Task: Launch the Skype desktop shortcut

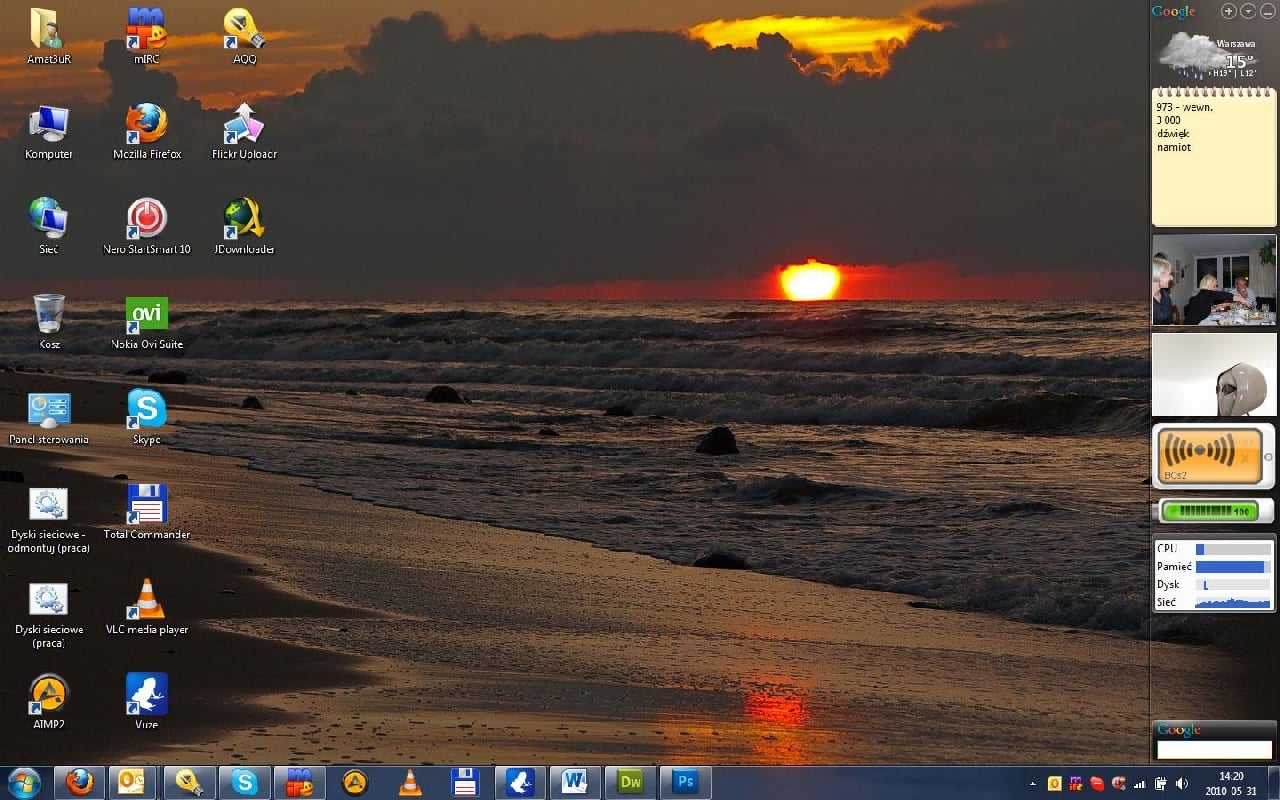Action: pos(146,416)
